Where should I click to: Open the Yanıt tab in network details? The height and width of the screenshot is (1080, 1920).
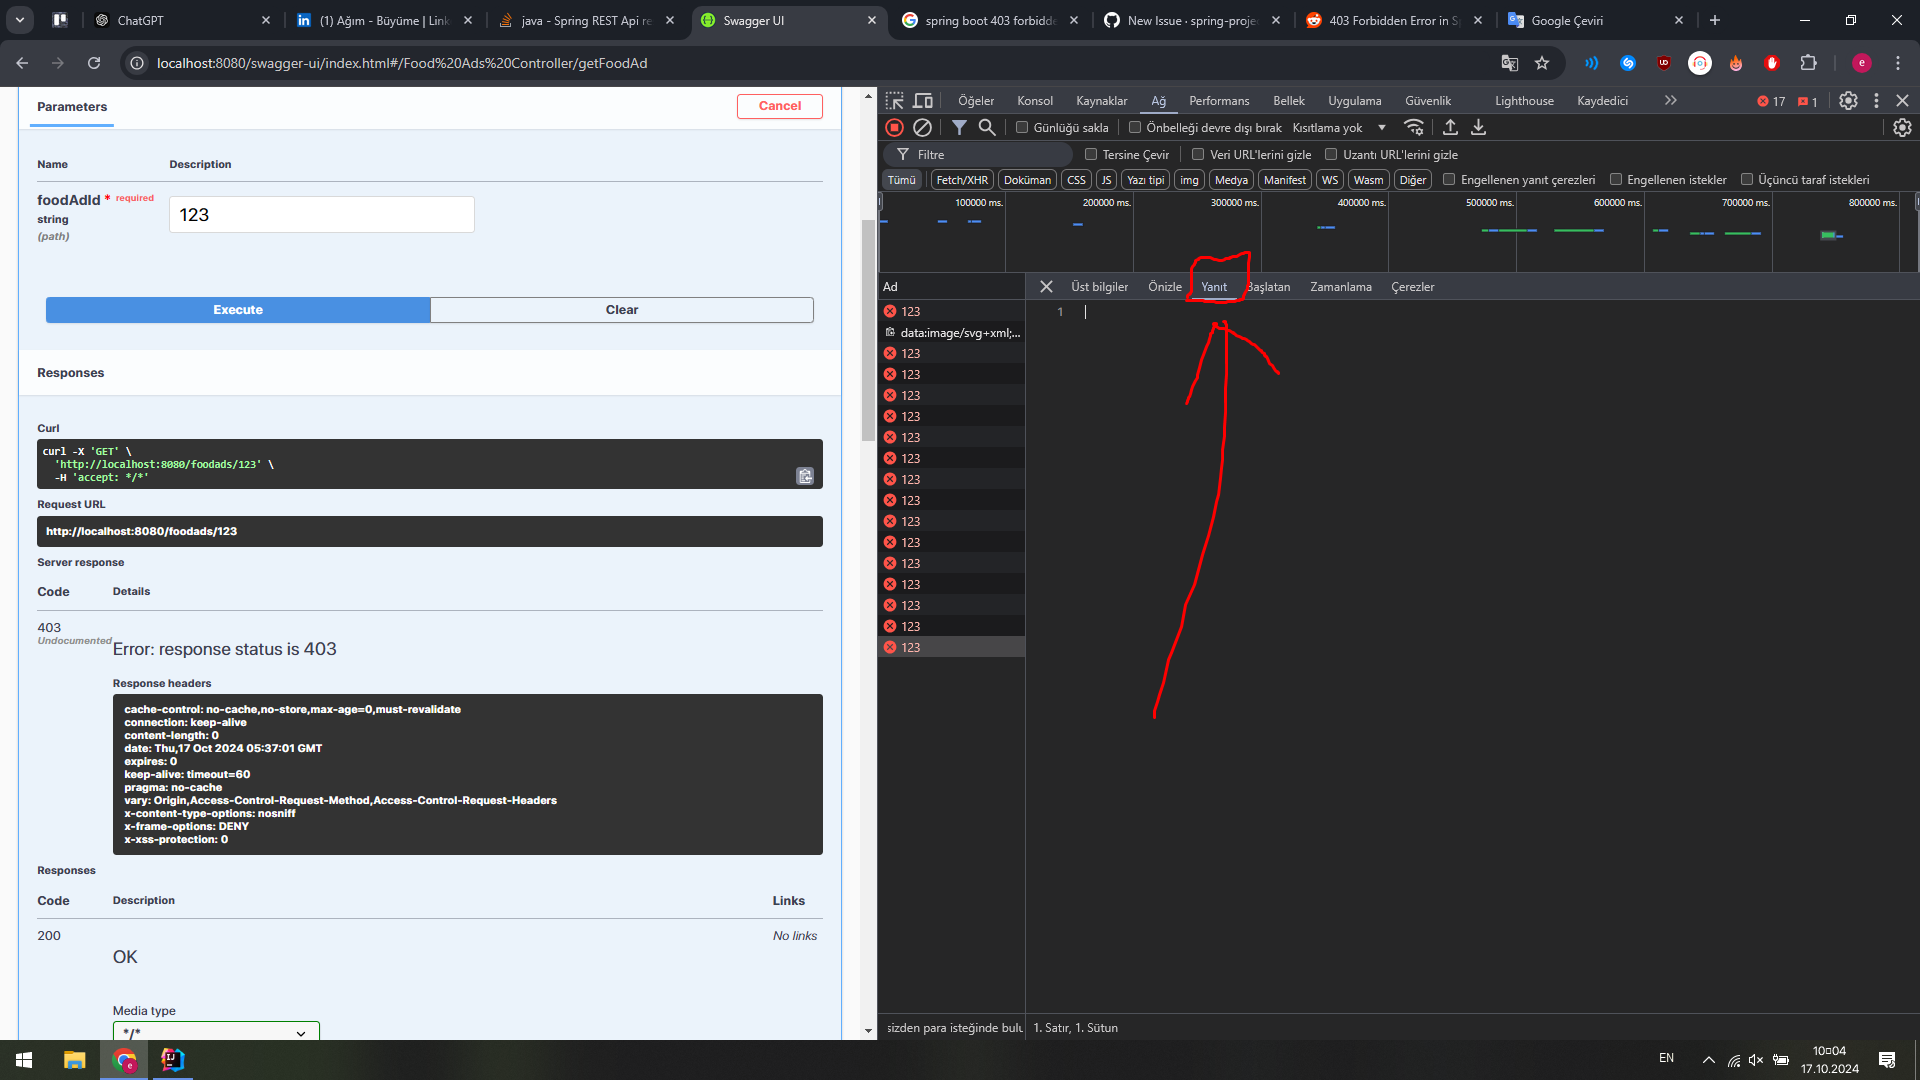(1215, 287)
